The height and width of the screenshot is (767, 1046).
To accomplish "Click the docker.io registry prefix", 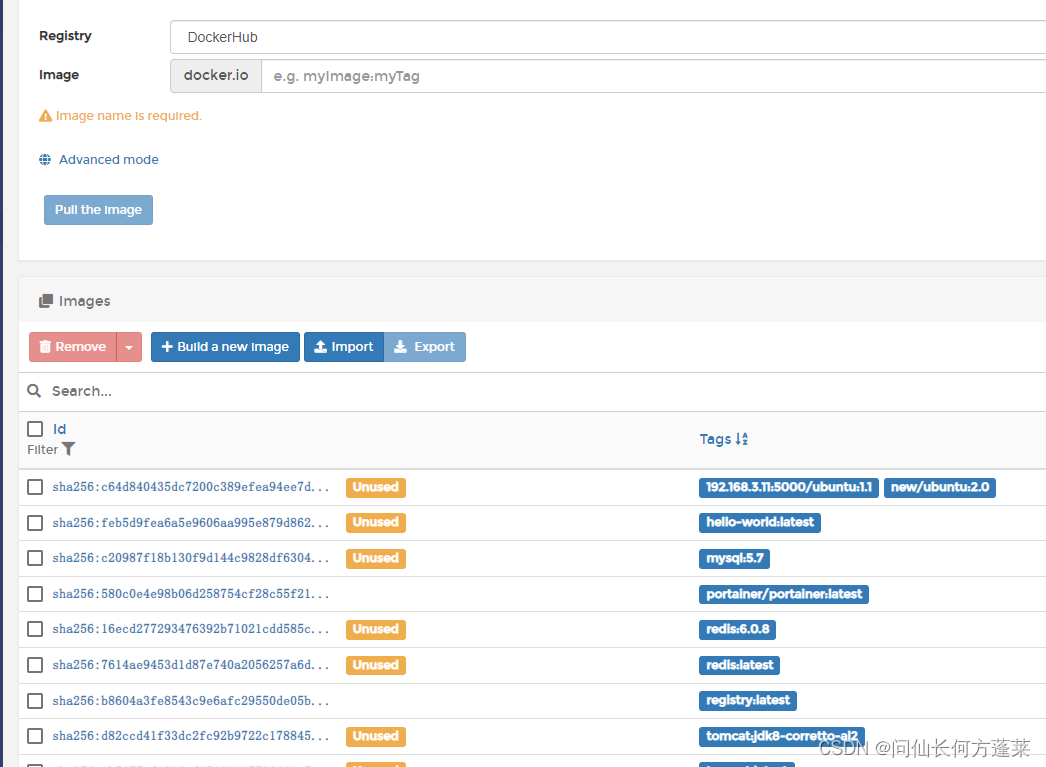I will point(216,76).
